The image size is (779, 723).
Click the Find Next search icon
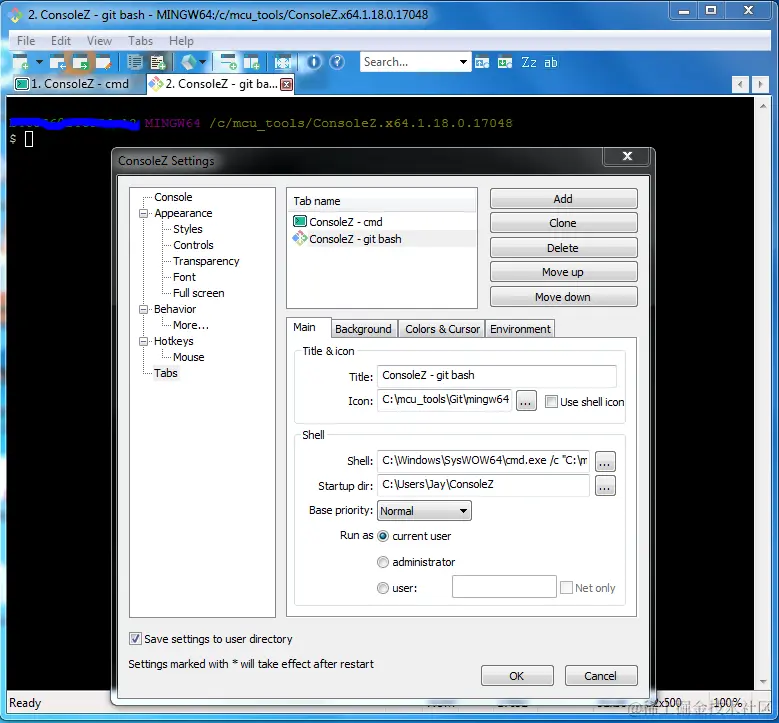pyautogui.click(x=505, y=63)
